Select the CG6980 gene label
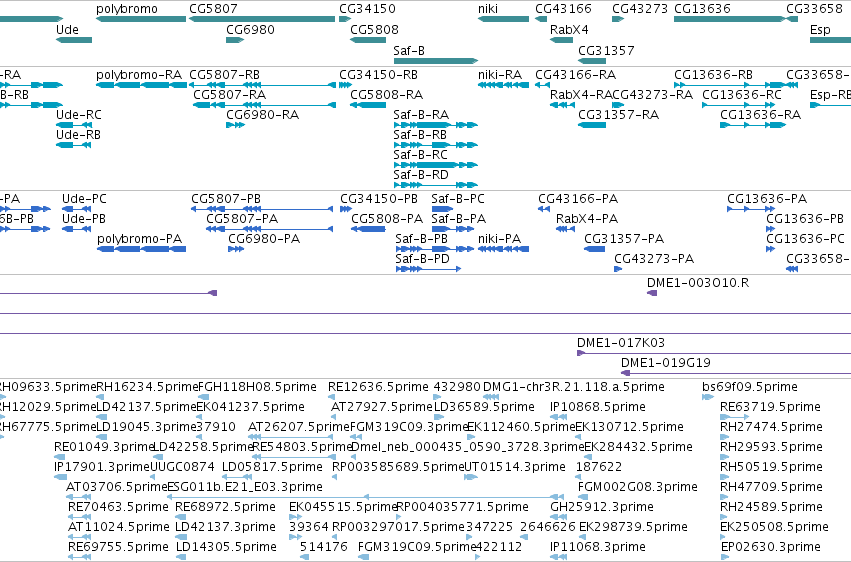Image resolution: width=851 pixels, height=562 pixels. [x=250, y=29]
